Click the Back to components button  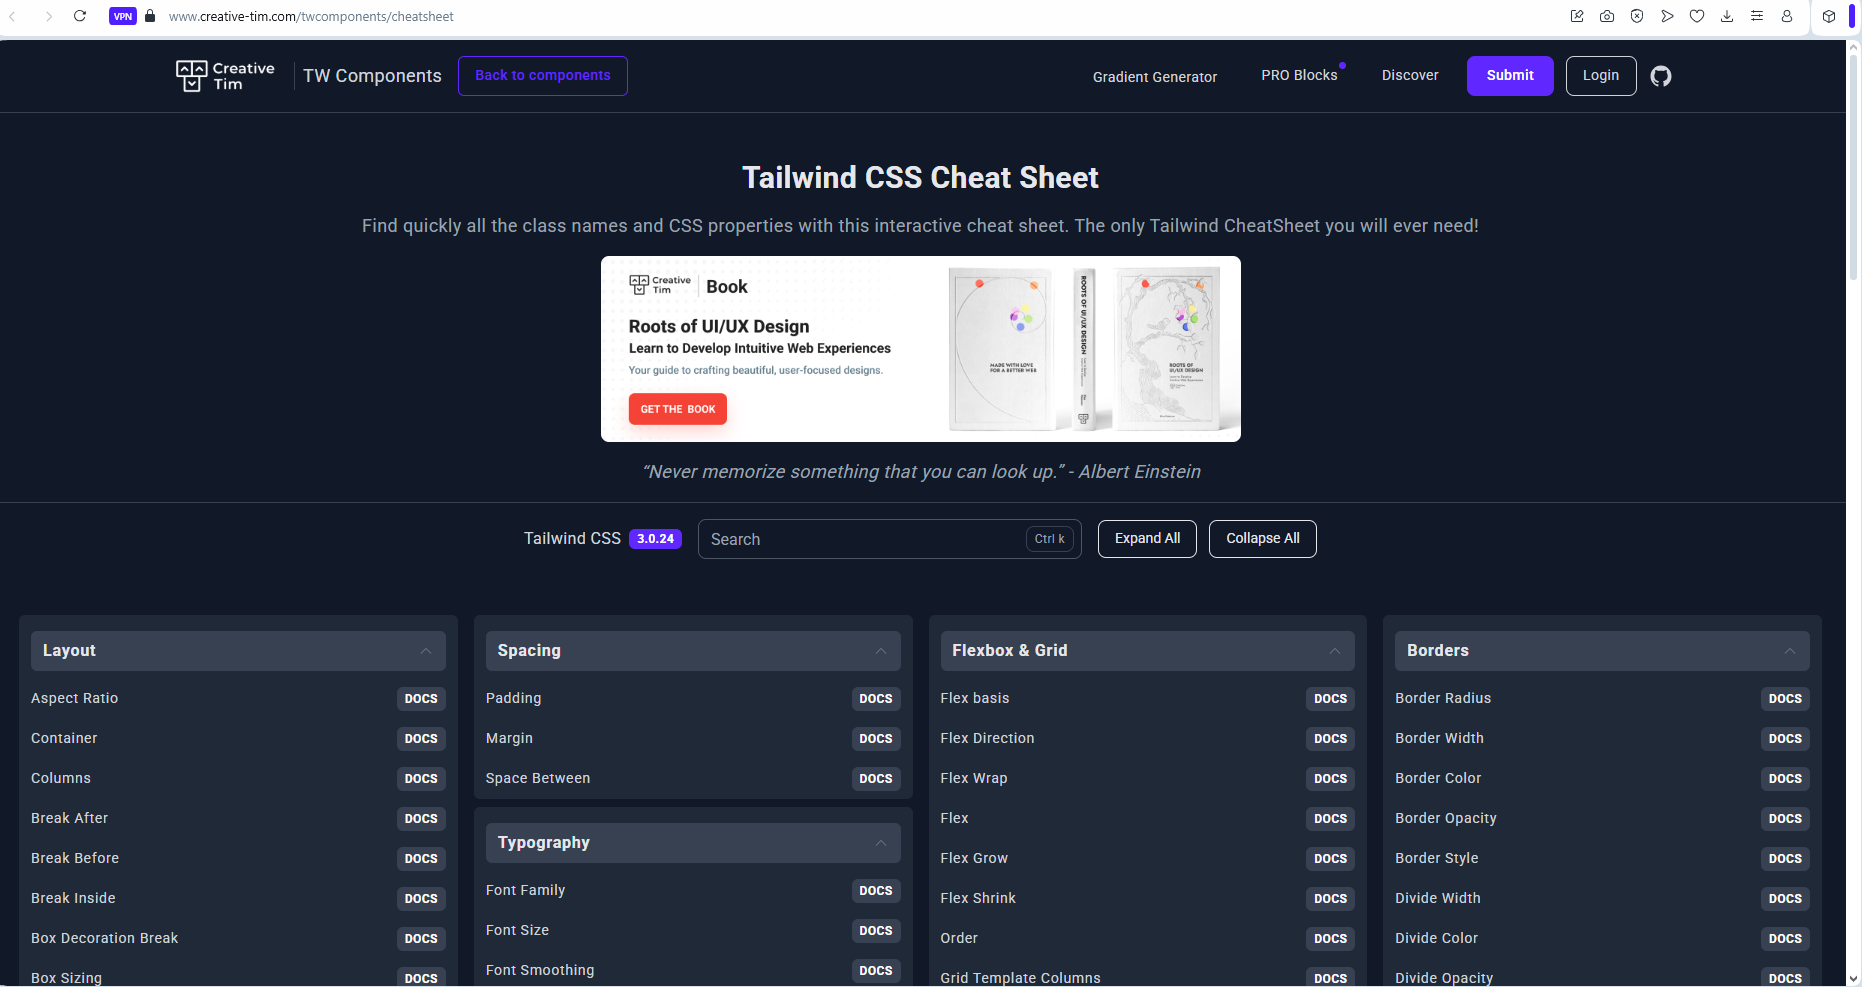click(x=542, y=76)
